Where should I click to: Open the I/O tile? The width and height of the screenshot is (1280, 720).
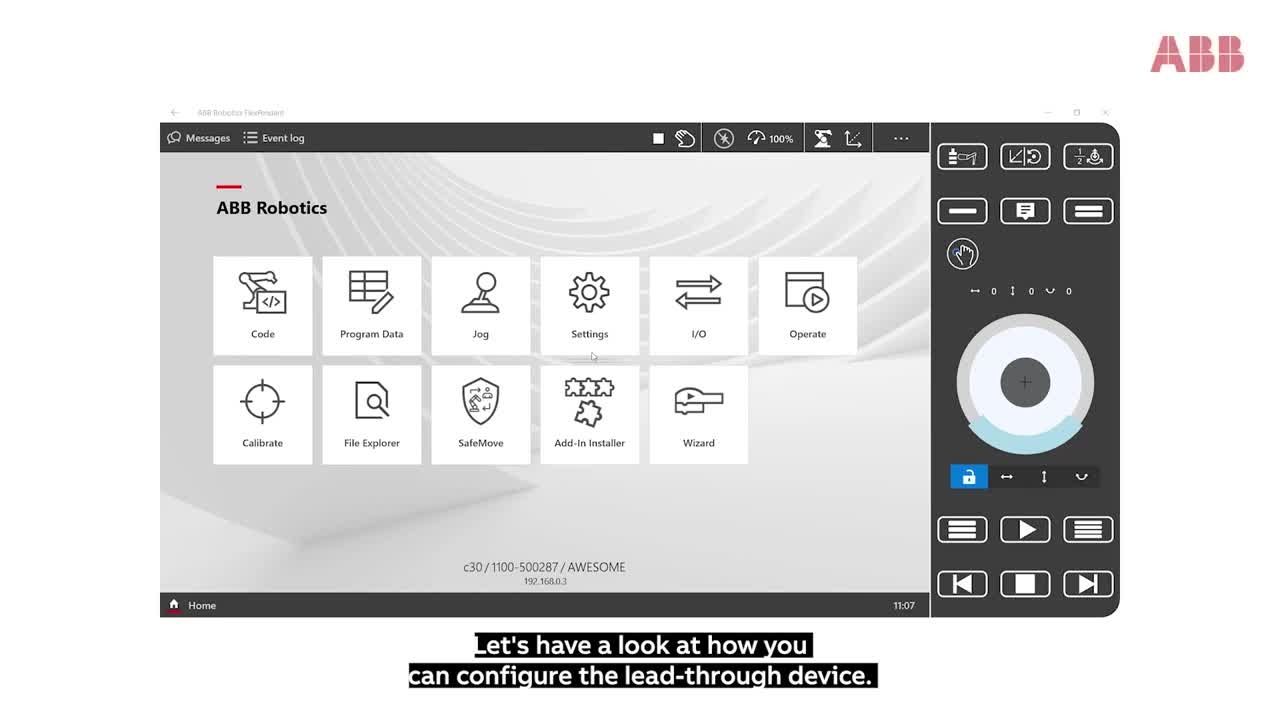coord(699,306)
